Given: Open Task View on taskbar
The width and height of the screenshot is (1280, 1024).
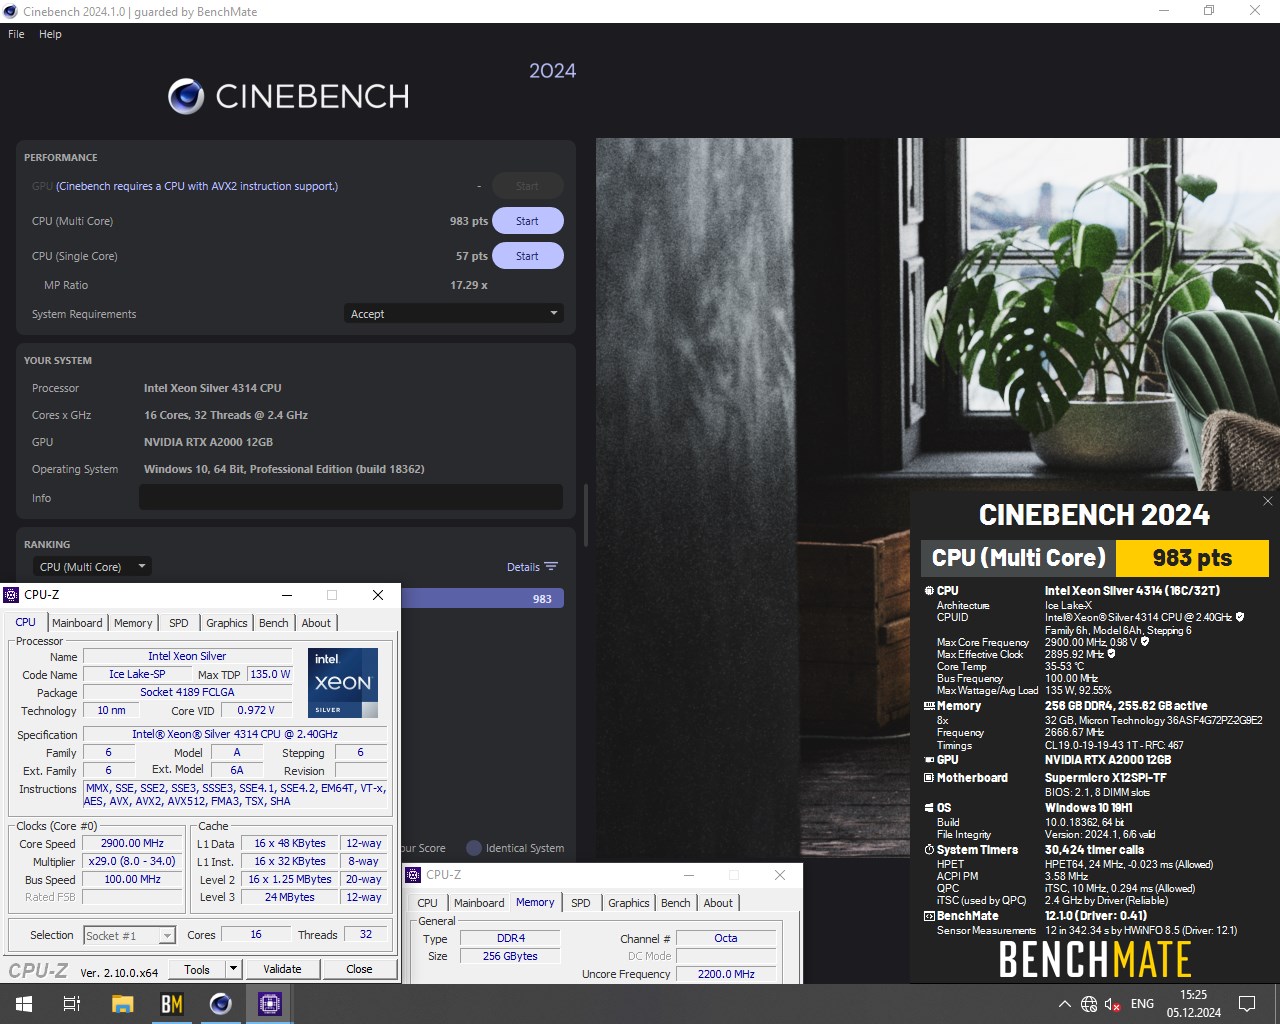Looking at the screenshot, I should (x=72, y=1004).
